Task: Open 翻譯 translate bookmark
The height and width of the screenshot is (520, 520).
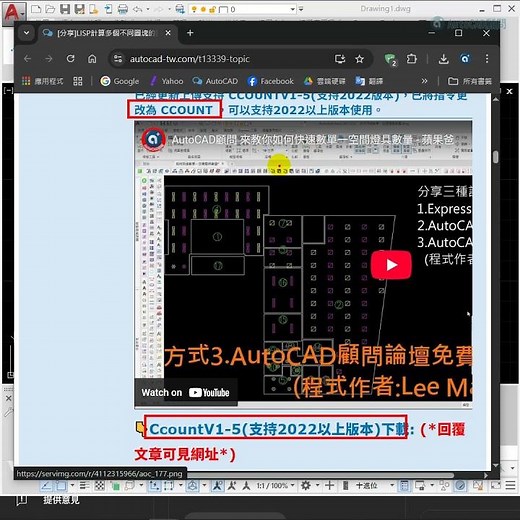Action: click(x=369, y=81)
